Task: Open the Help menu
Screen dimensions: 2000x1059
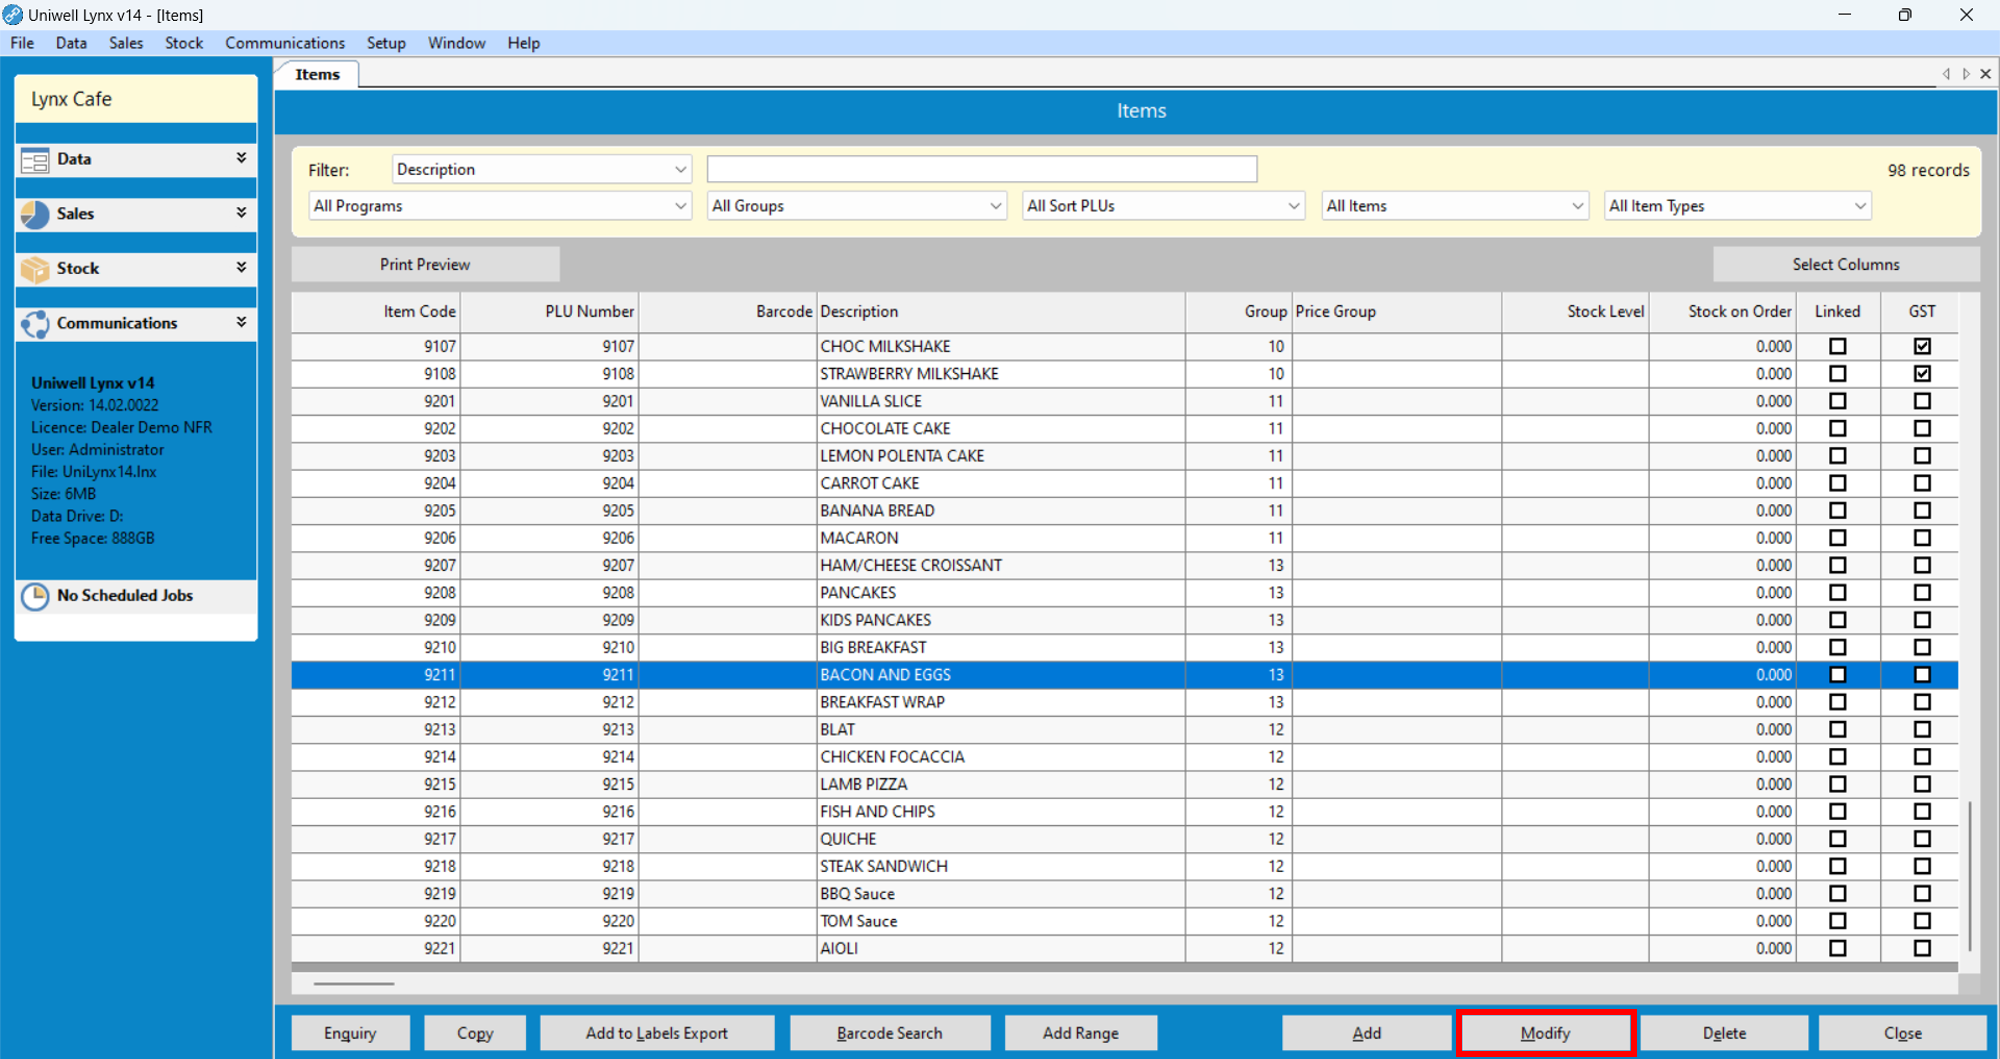Action: click(x=523, y=43)
